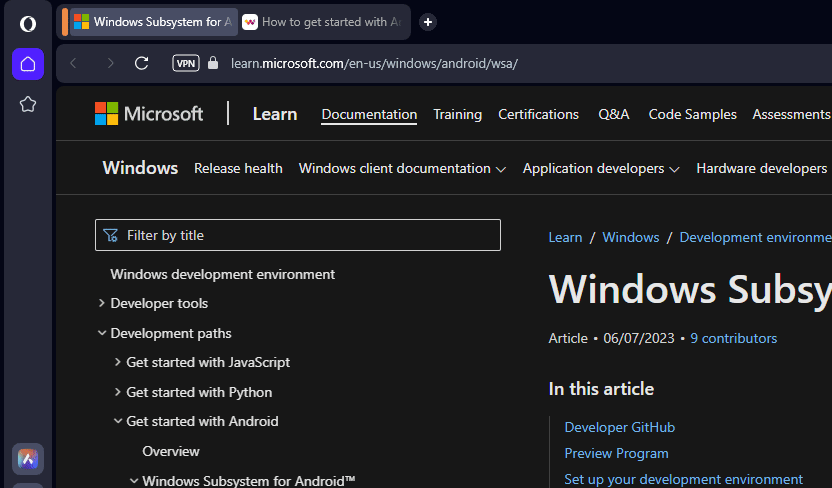
Task: Click the Filter by title field
Action: click(298, 235)
